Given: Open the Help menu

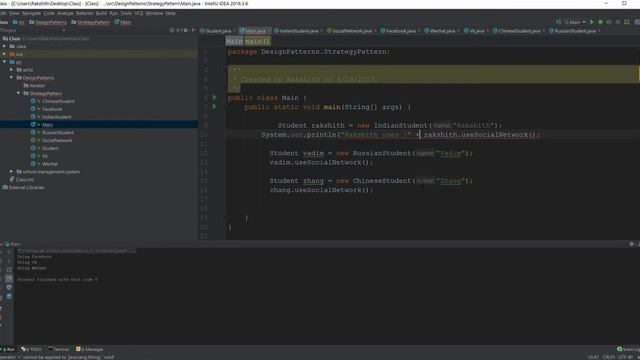Looking at the screenshot, I should point(171,13).
